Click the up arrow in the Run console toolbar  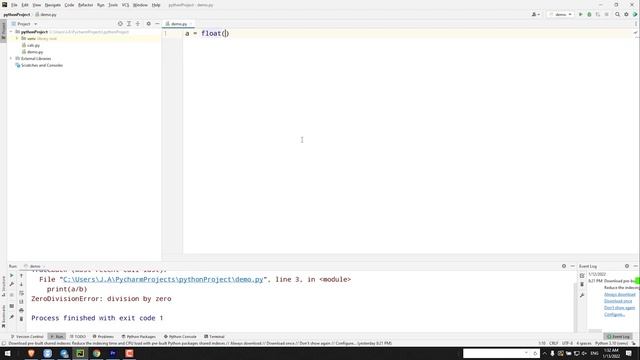point(22,276)
